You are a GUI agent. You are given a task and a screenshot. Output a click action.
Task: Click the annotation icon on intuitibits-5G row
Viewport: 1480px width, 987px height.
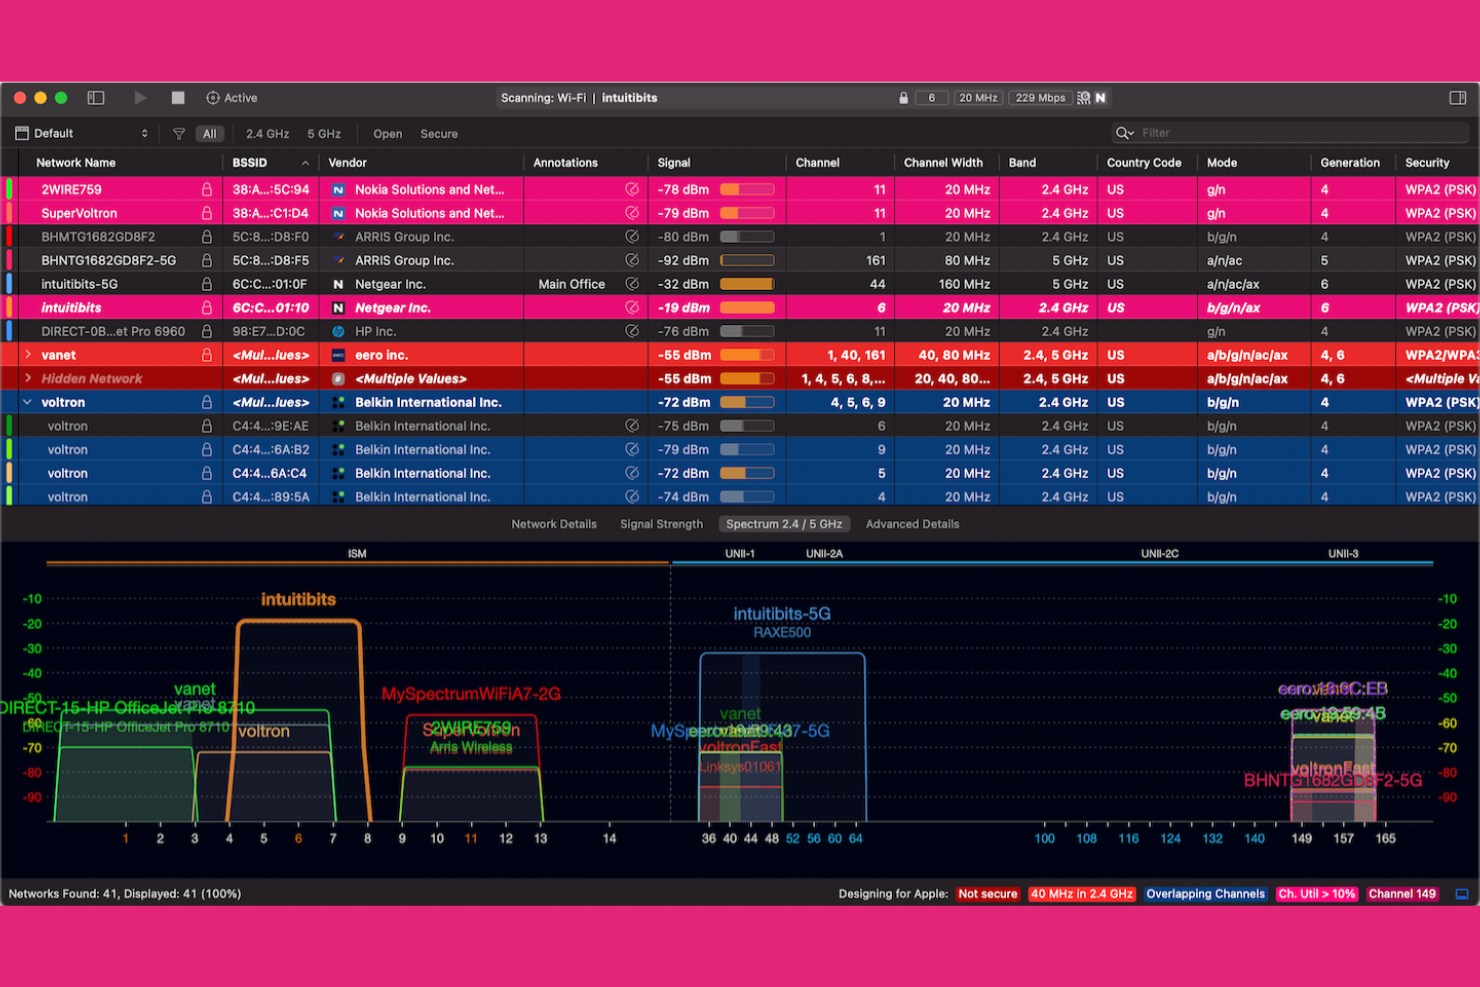pyautogui.click(x=632, y=284)
